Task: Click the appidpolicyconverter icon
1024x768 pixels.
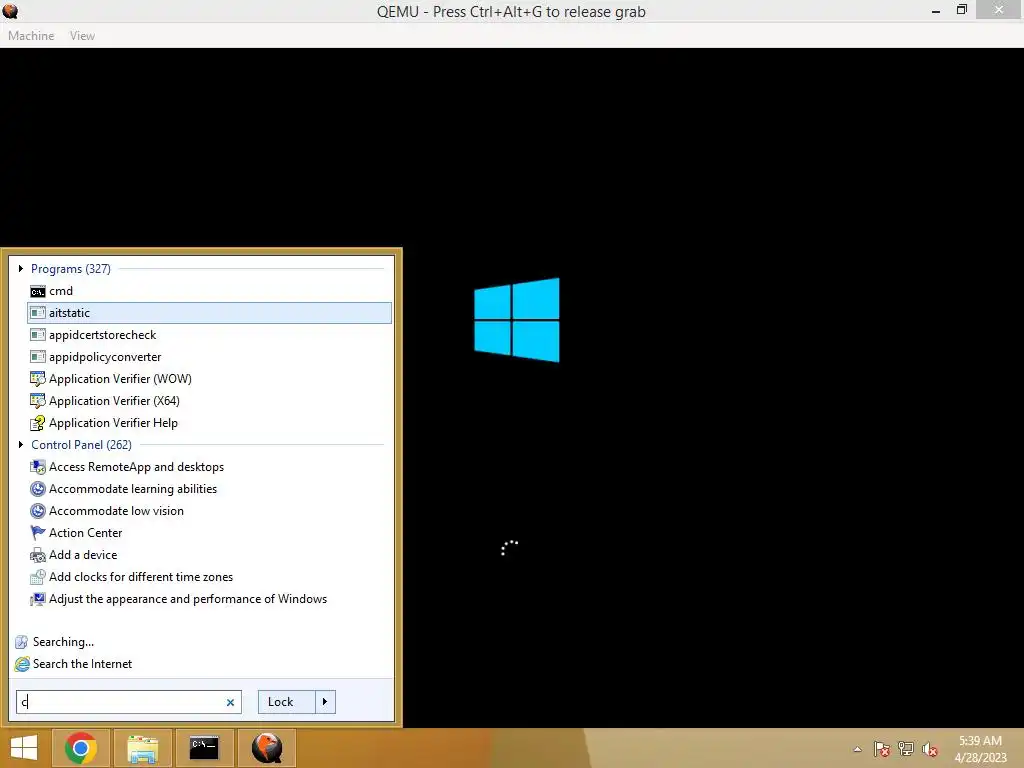Action: pos(38,357)
